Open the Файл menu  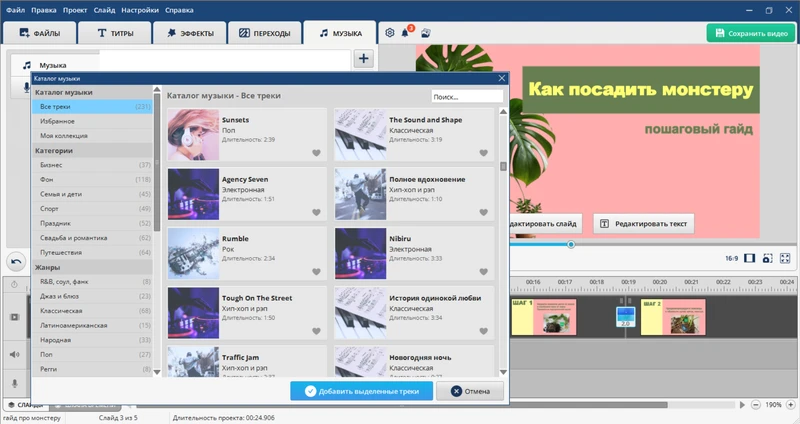(x=15, y=10)
